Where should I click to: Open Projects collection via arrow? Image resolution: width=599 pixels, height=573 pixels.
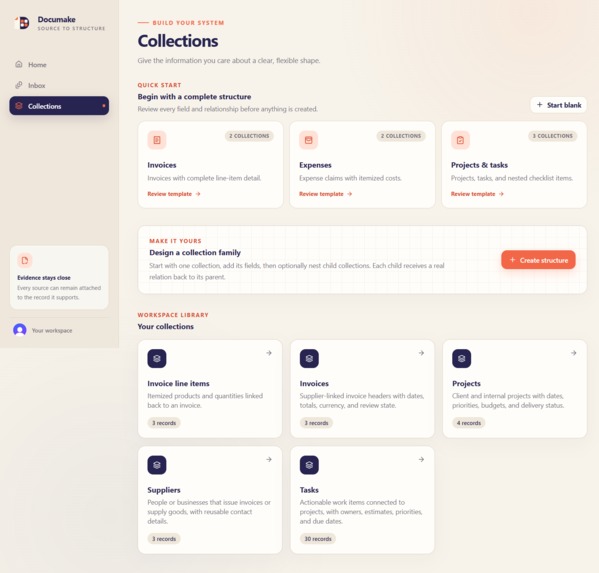click(x=574, y=353)
